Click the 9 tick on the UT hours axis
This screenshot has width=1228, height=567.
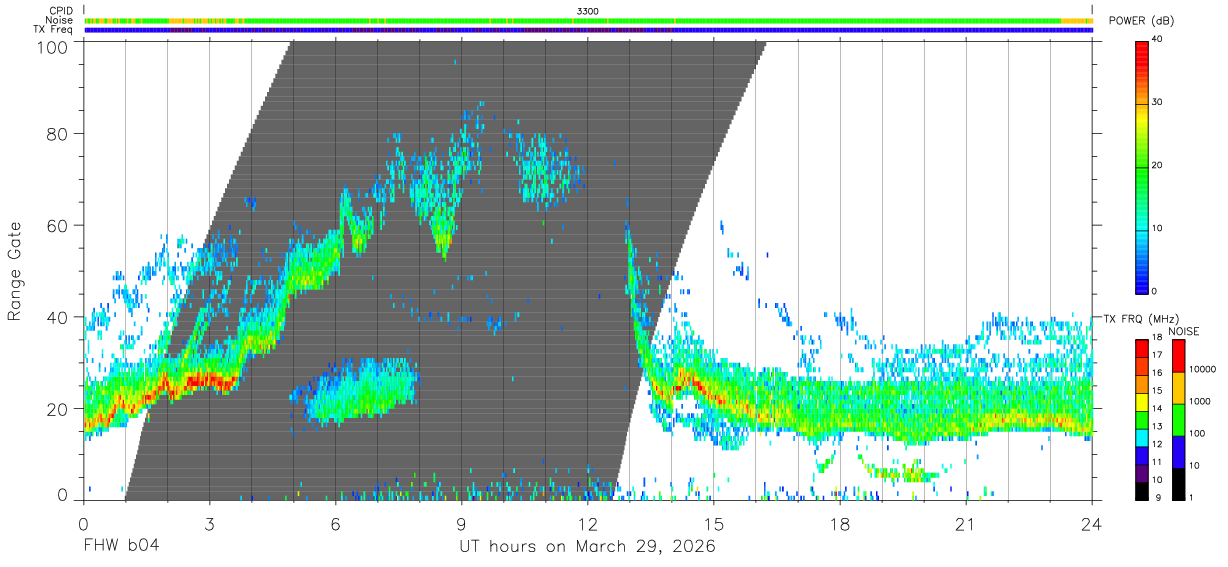(462, 523)
